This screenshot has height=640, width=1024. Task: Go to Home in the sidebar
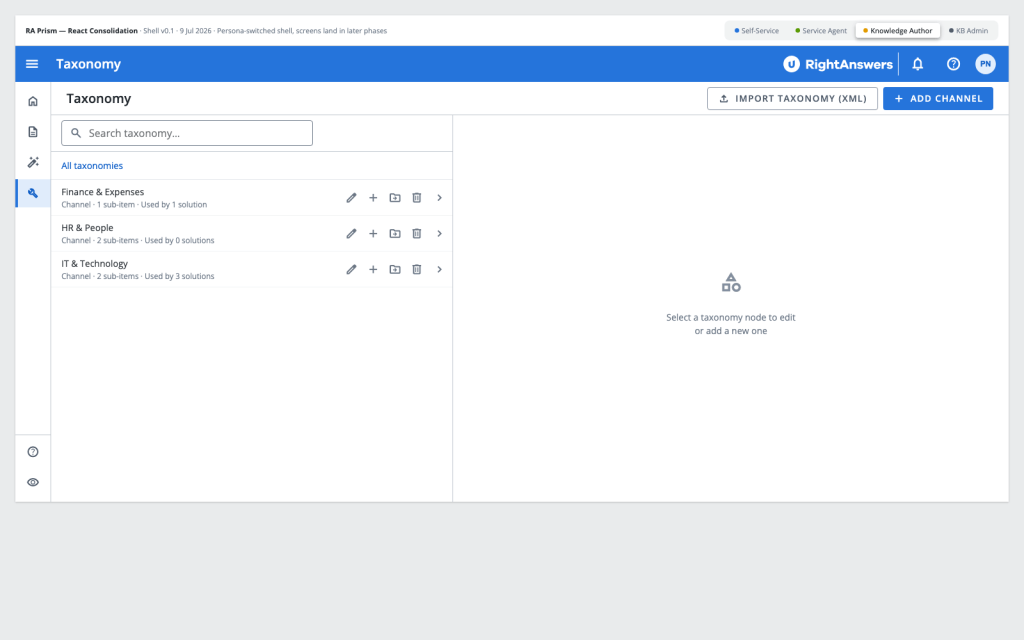(x=33, y=101)
